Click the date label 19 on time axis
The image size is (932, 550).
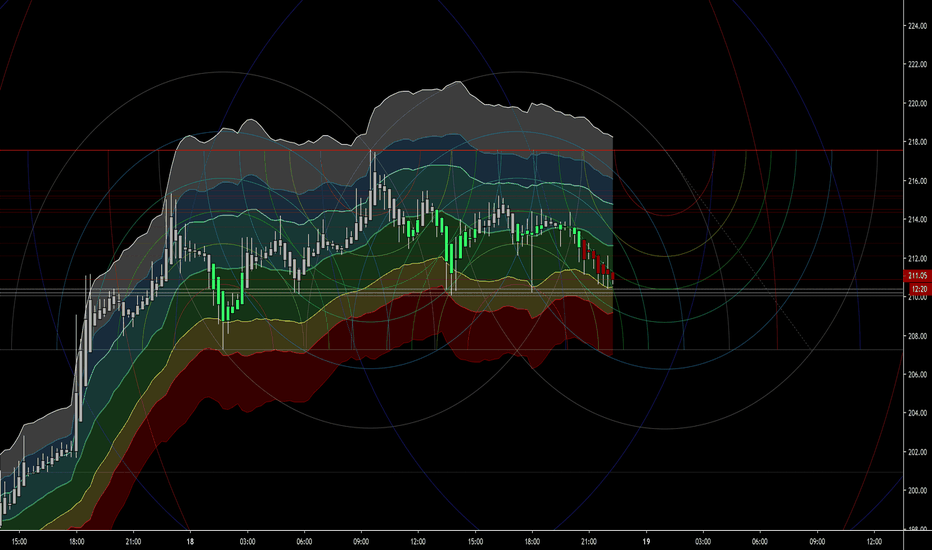[646, 542]
